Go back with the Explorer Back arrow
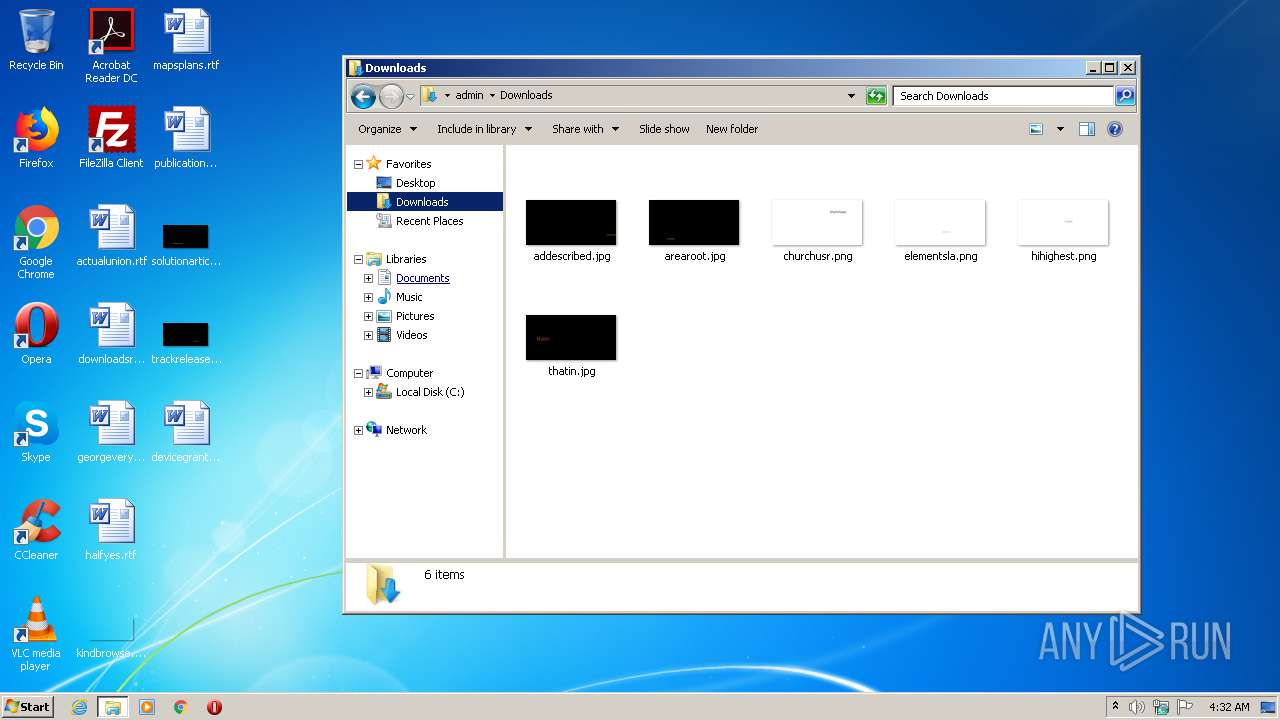 [364, 96]
